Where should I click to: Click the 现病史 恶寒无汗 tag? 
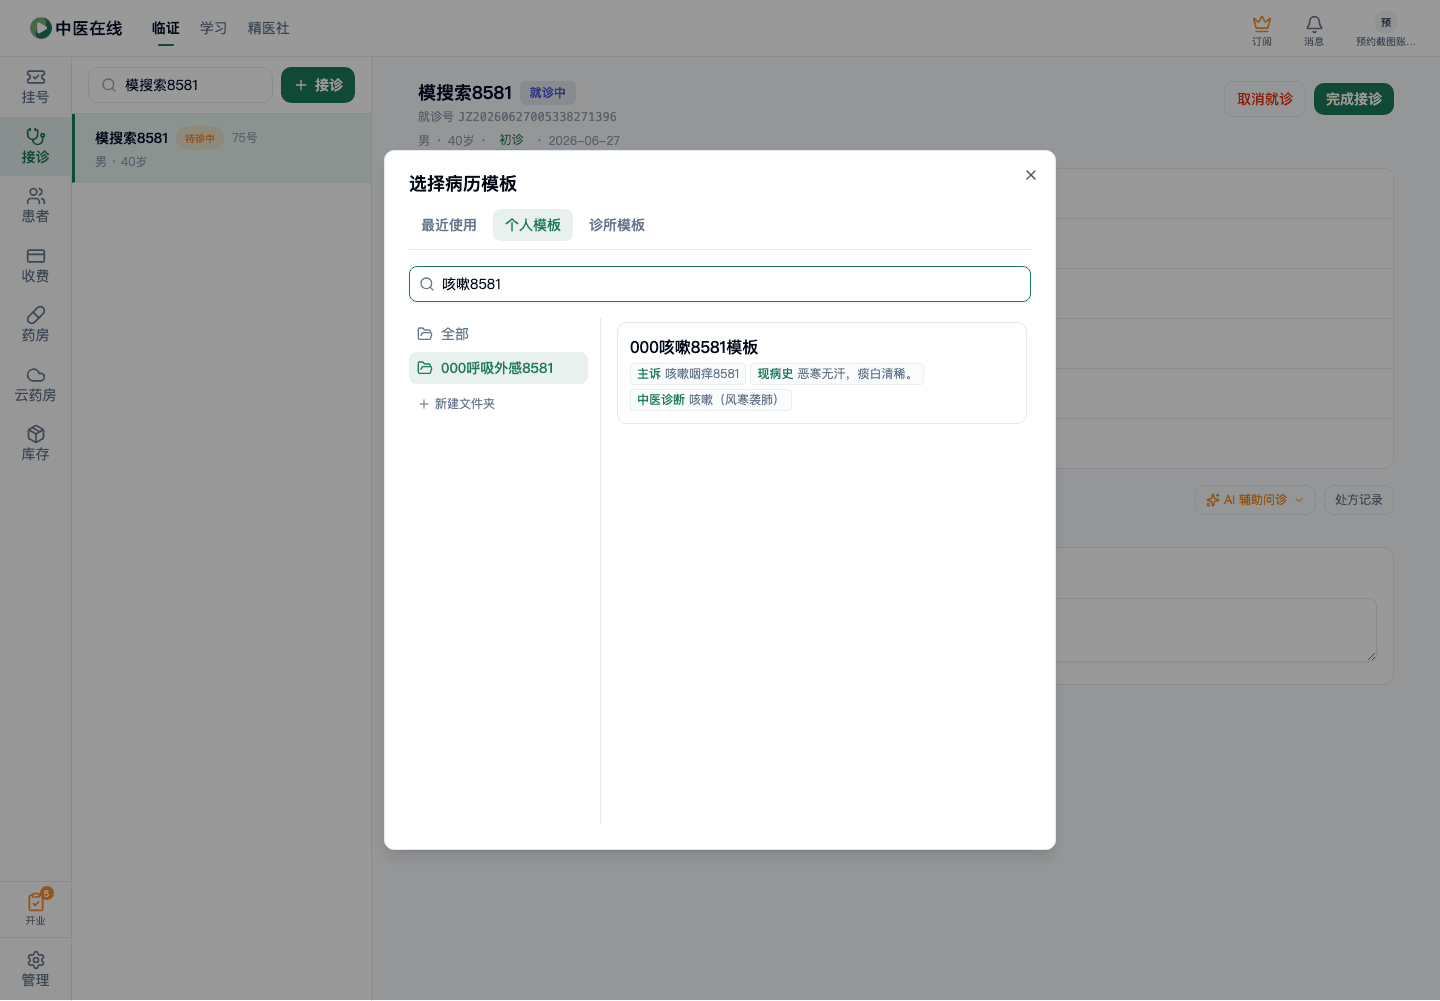tap(837, 374)
